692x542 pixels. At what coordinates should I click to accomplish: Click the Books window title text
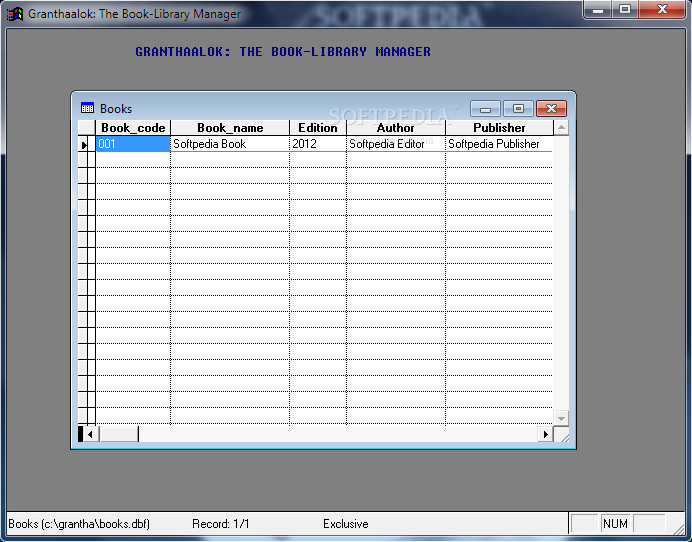(x=116, y=109)
